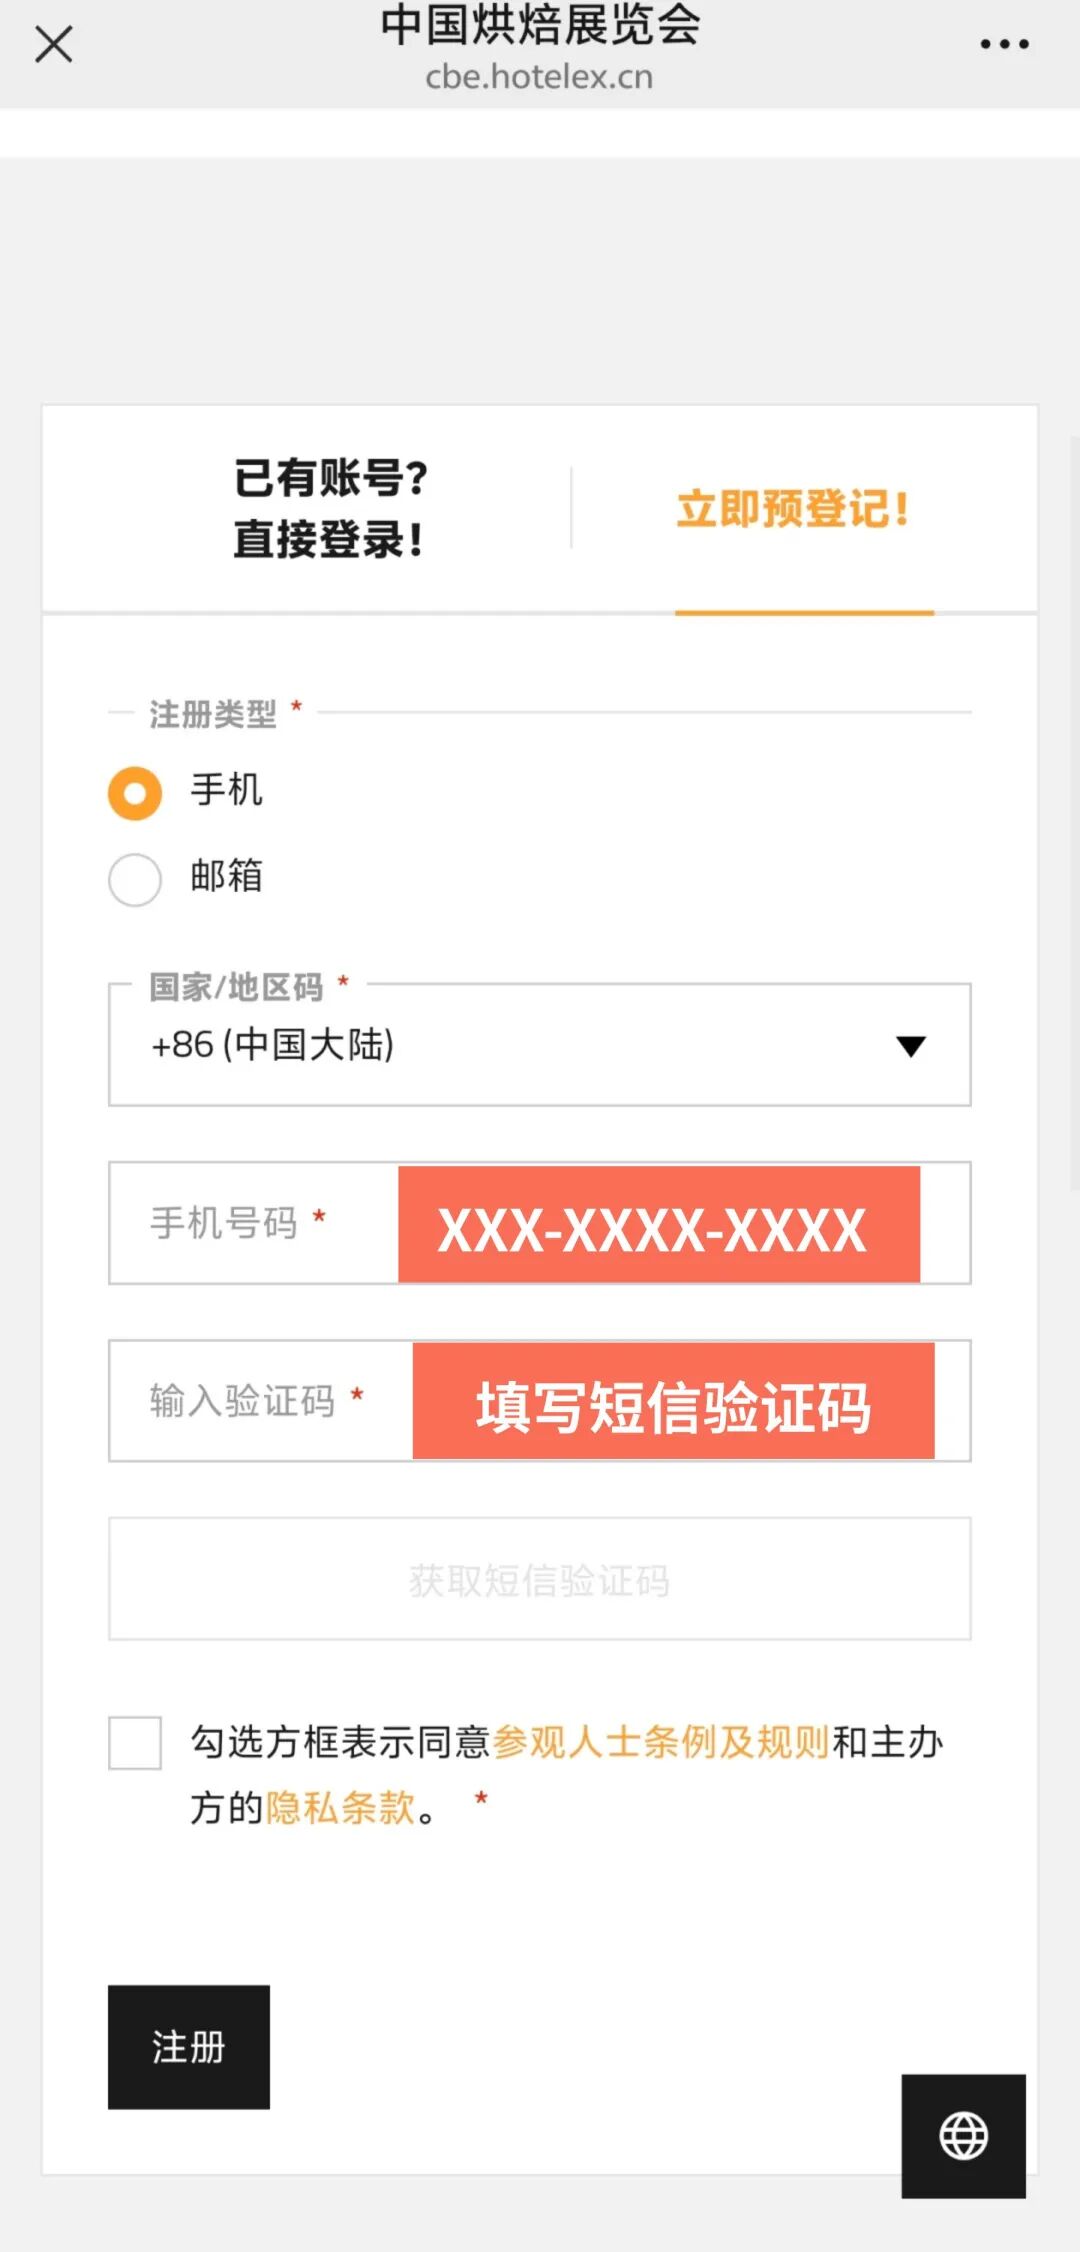
Task: Choose the 手机 registration type radio button
Action: pos(135,793)
